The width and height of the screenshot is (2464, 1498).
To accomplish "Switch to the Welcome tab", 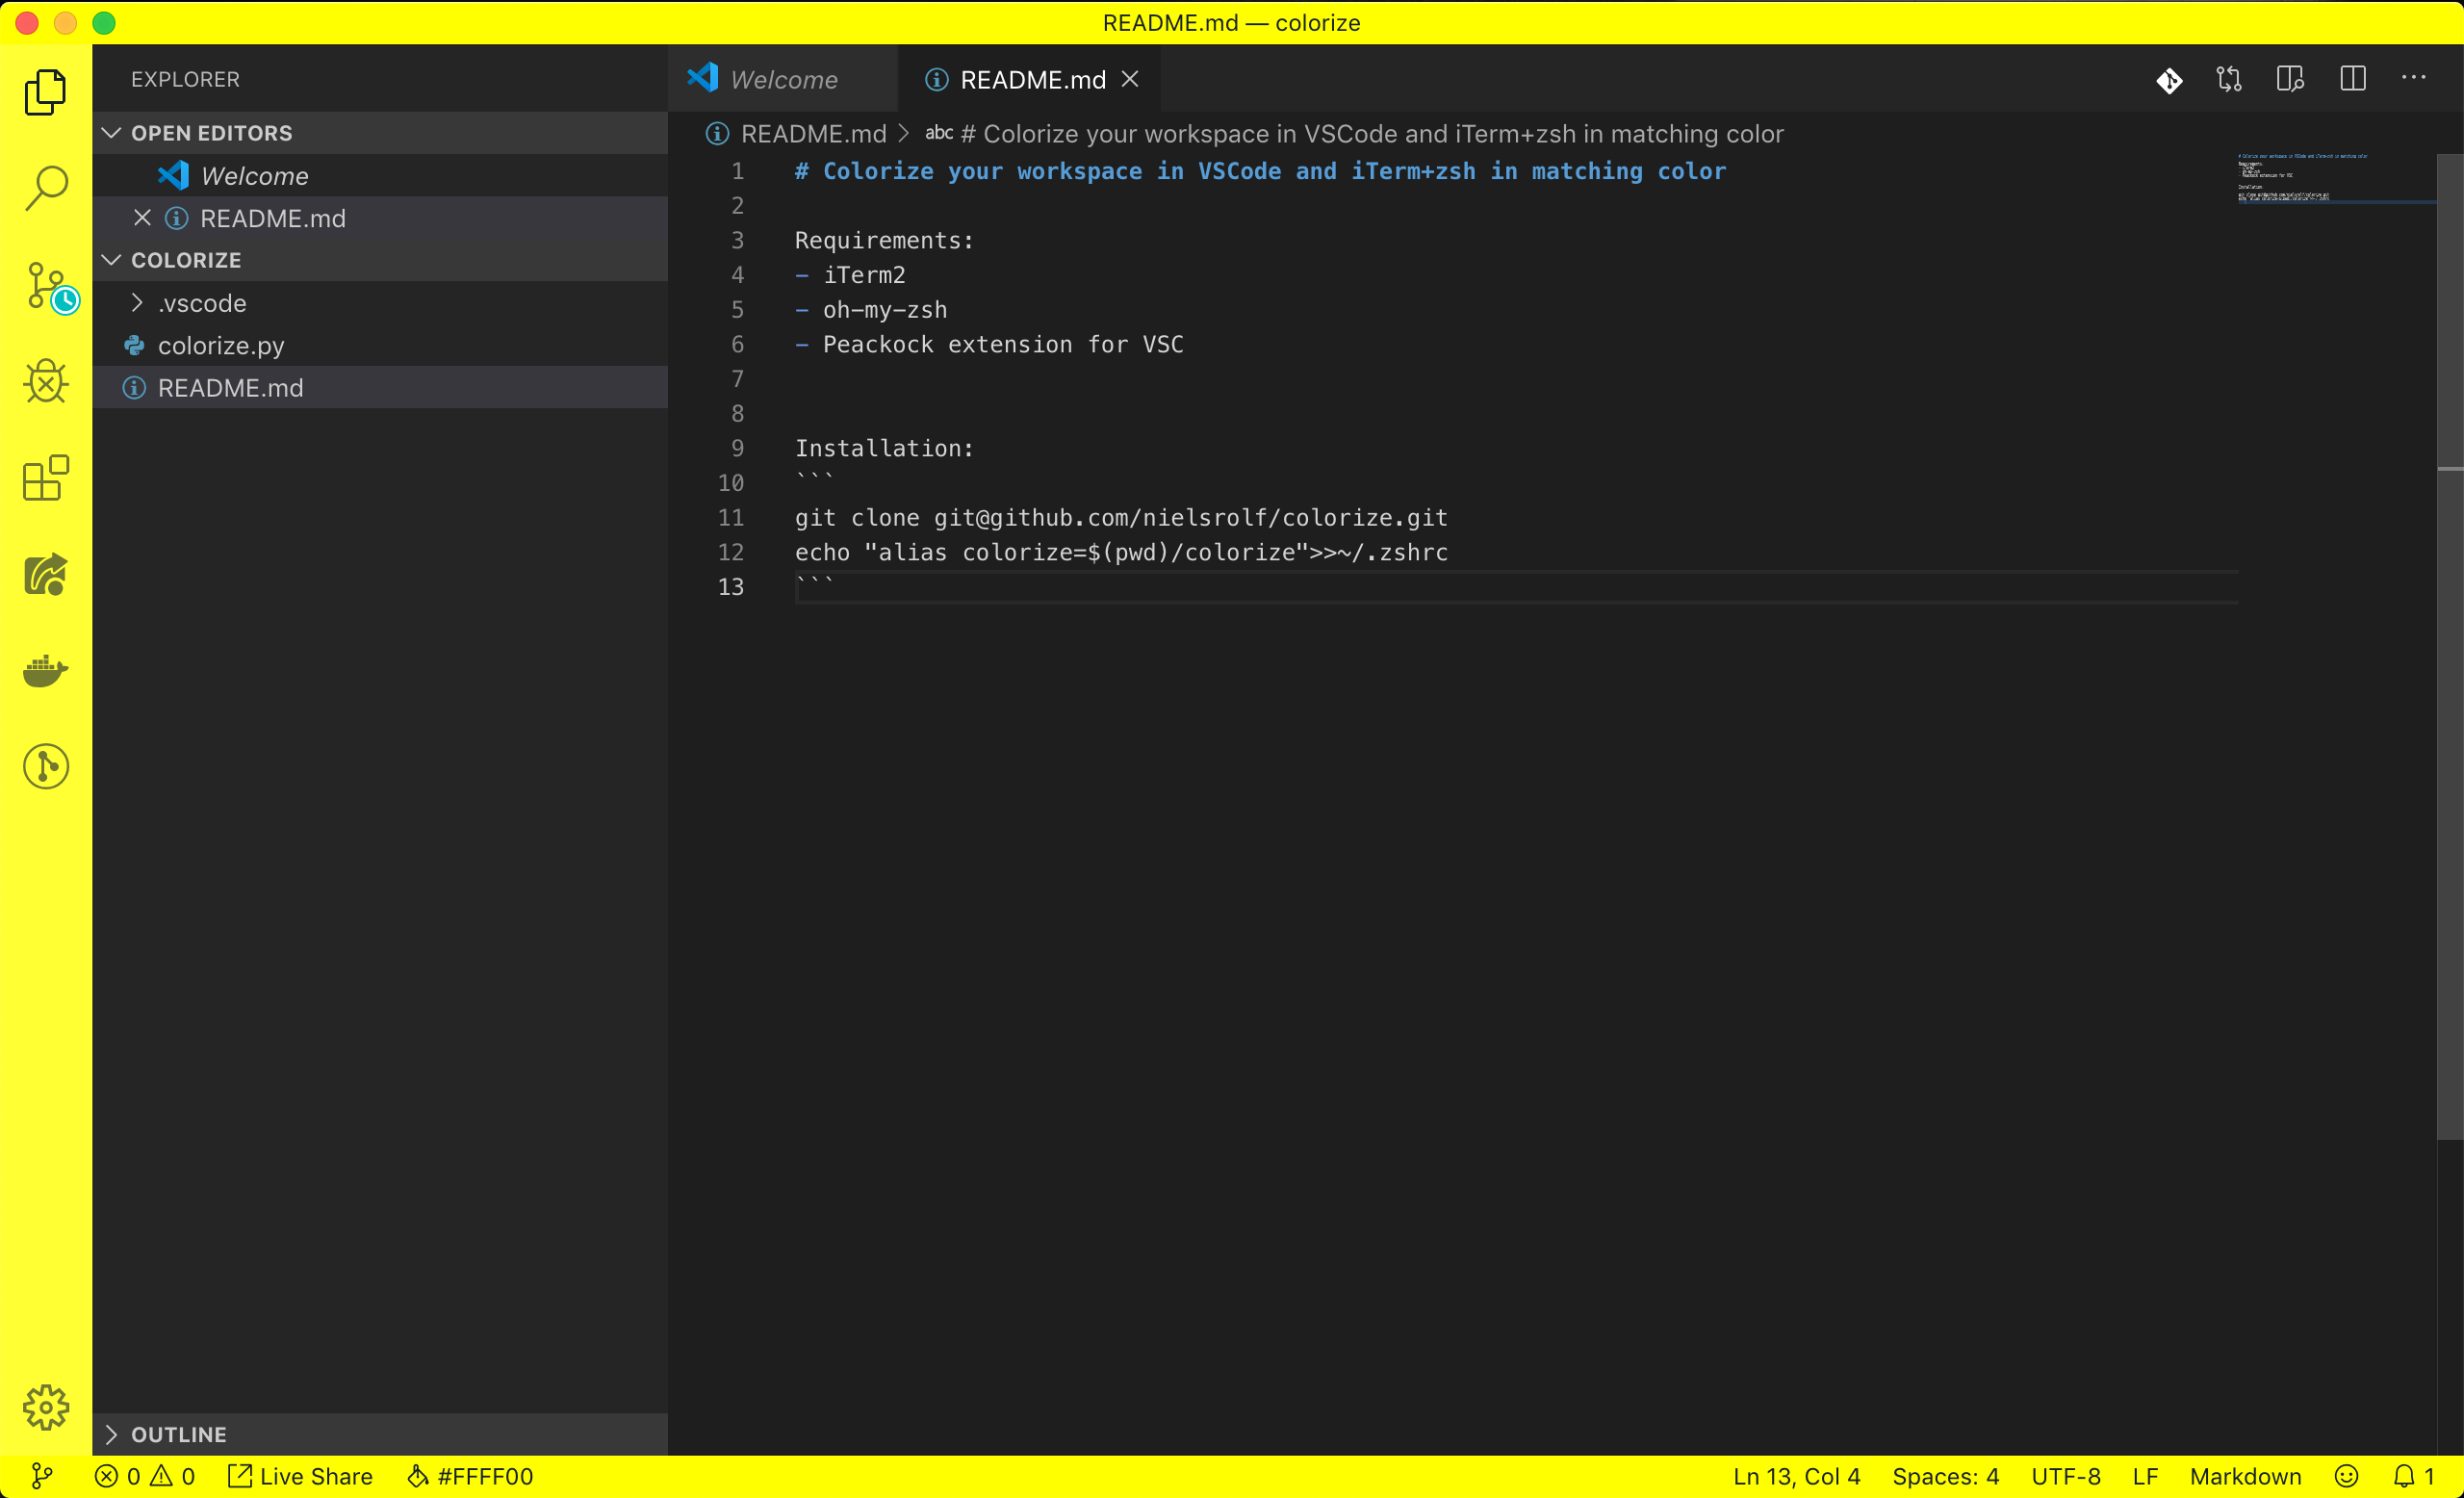I will coord(782,79).
